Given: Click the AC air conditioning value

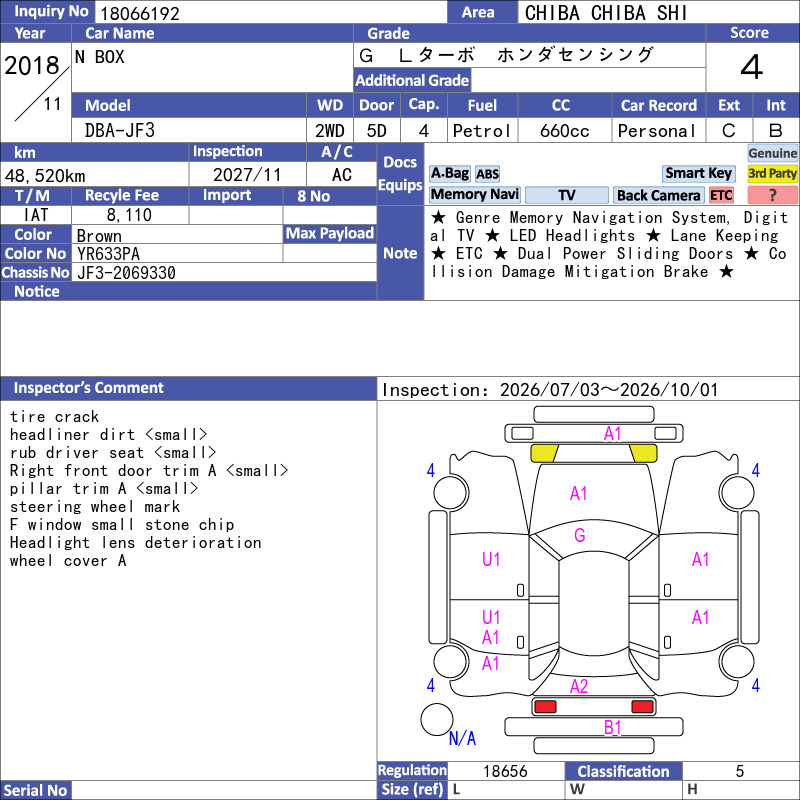Looking at the screenshot, I should point(342,175).
